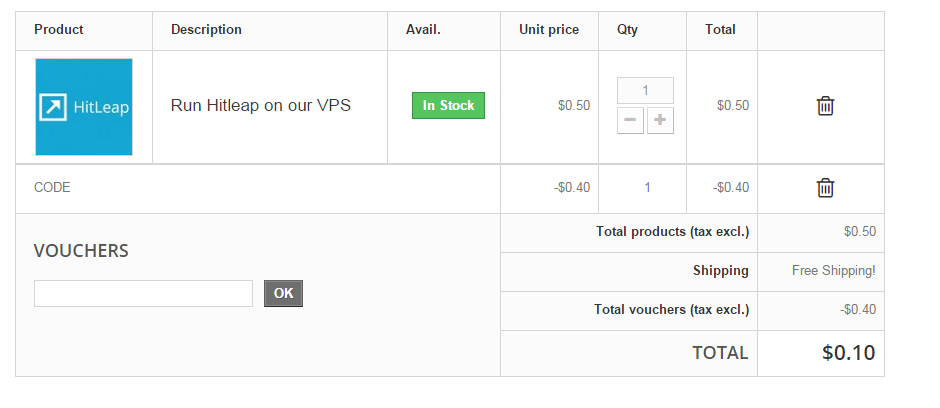Click the quantity input field
The width and height of the screenshot is (940, 408).
point(645,90)
